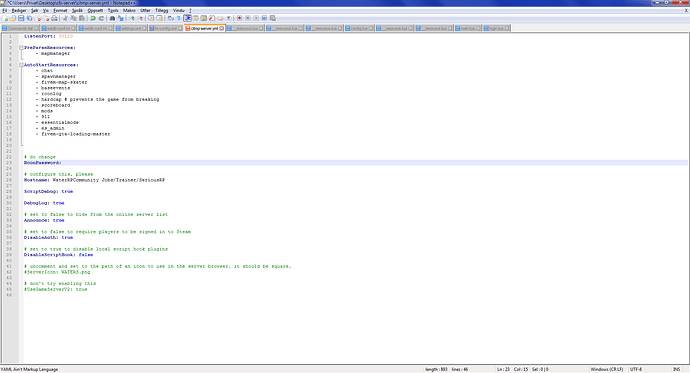Start macro recording with red record icon

pos(239,18)
